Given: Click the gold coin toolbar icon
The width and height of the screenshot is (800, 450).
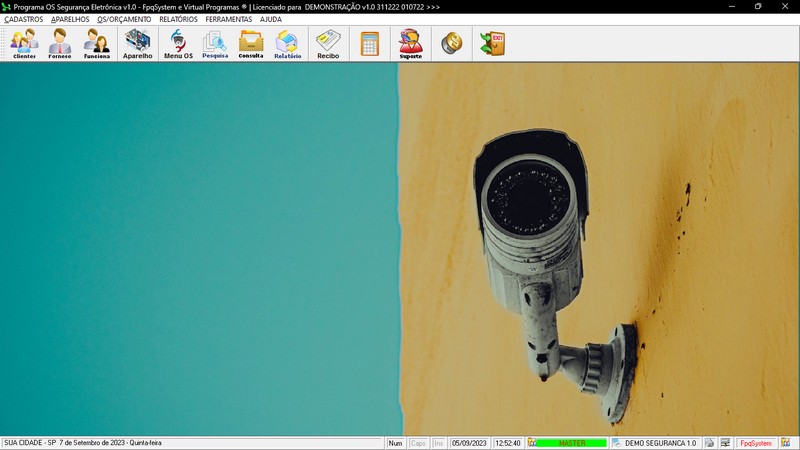Looking at the screenshot, I should pos(451,43).
